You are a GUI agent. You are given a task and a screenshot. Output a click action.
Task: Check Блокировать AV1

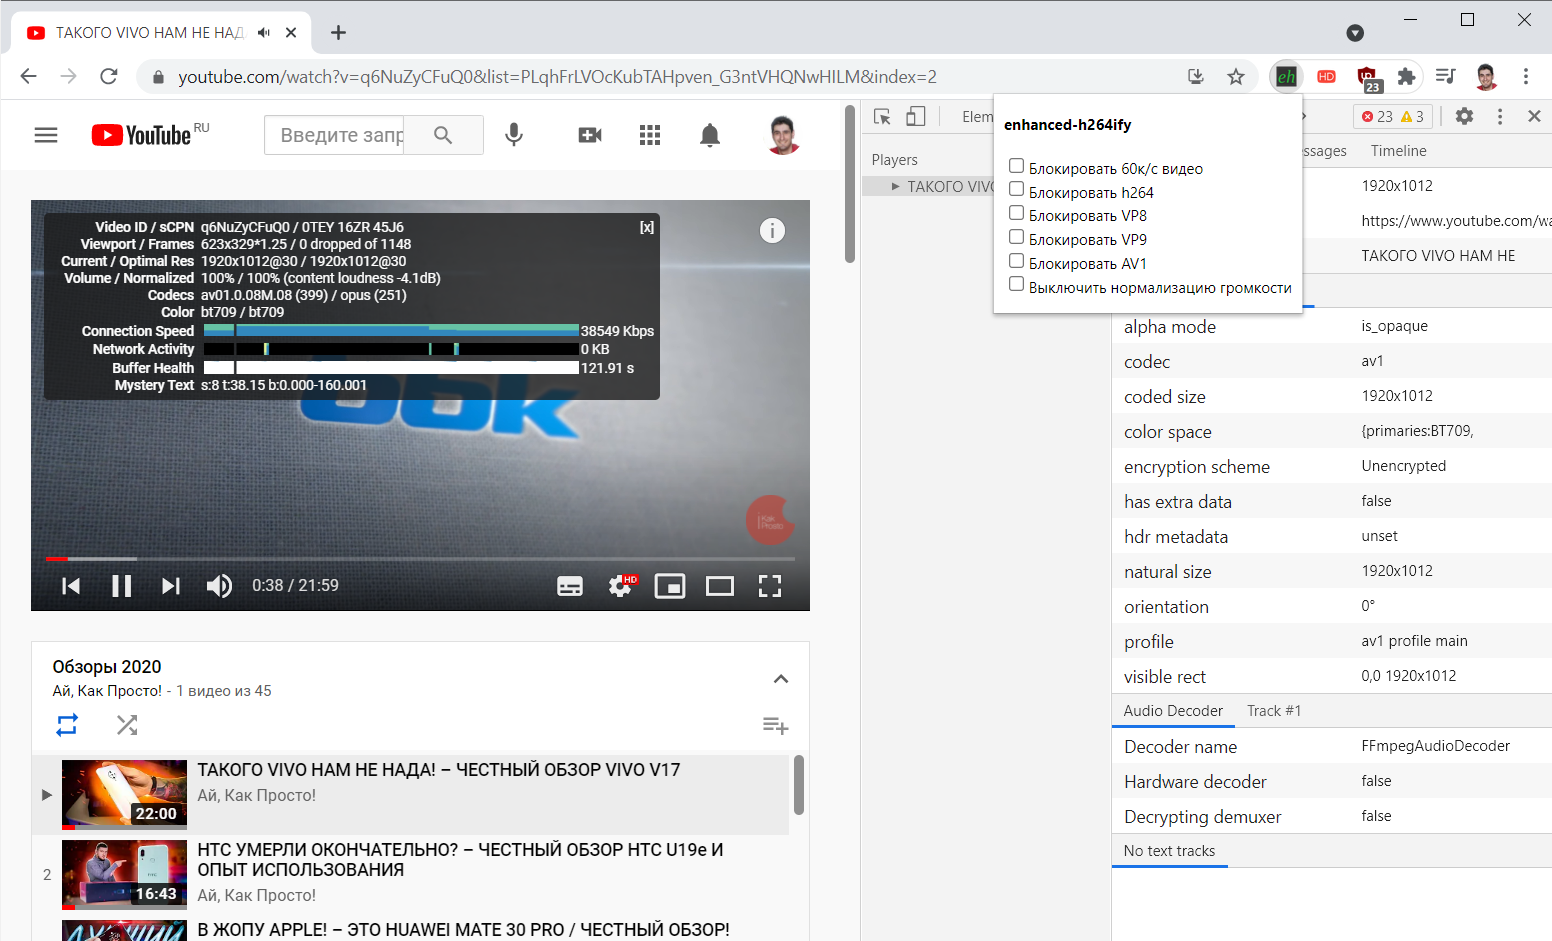click(1016, 261)
